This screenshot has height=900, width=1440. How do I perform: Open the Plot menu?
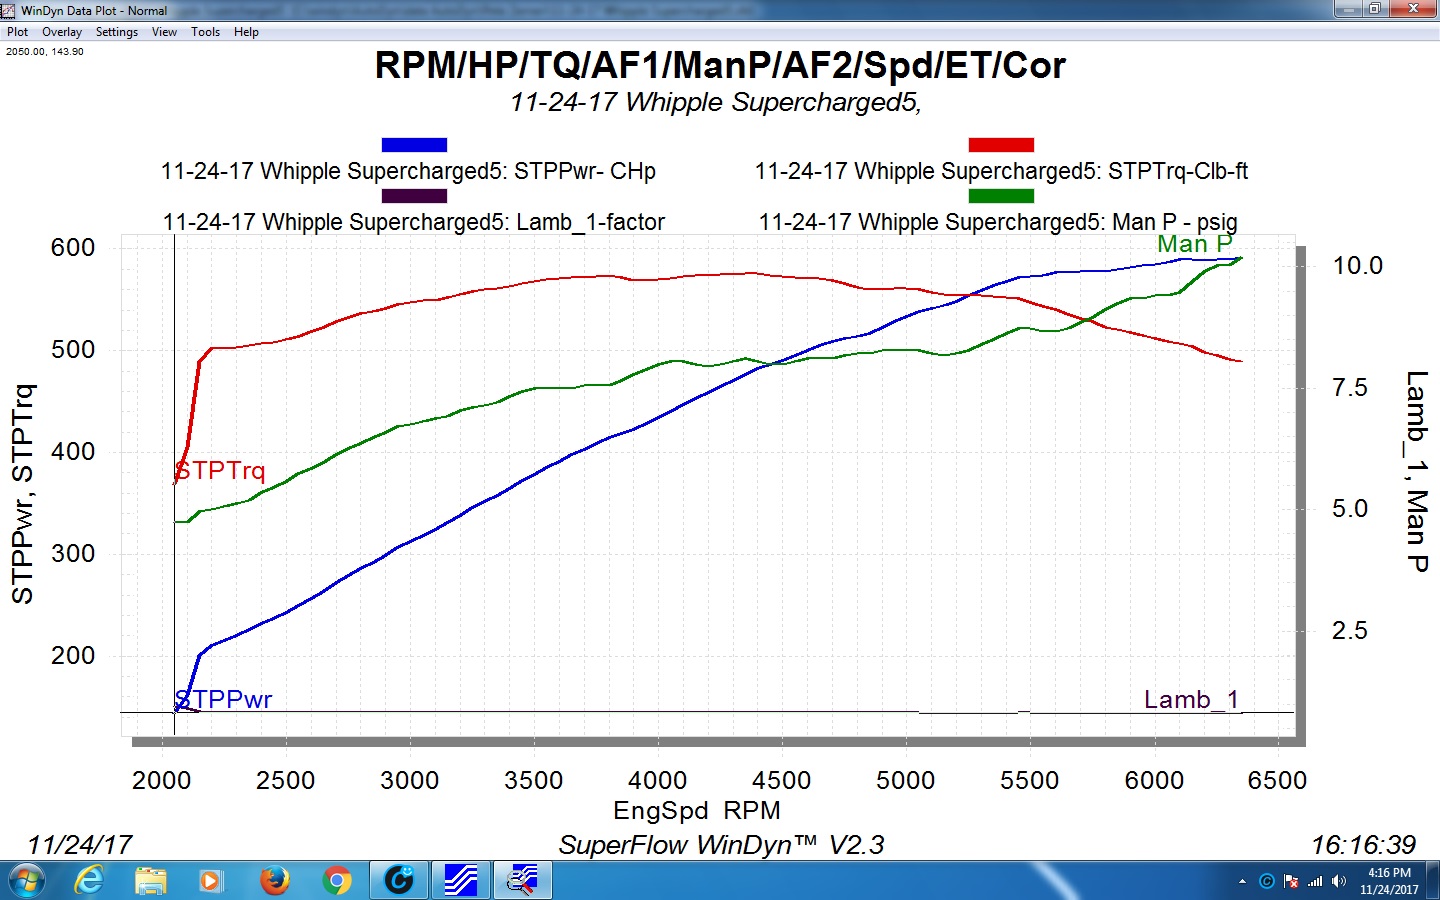17,32
